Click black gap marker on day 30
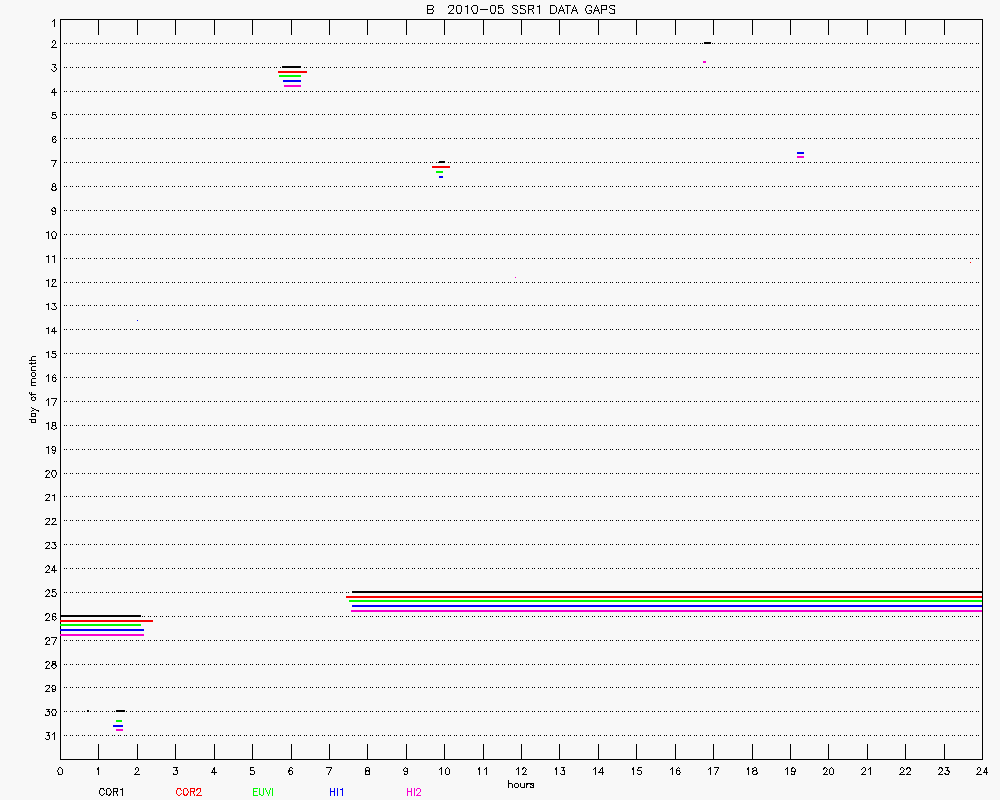Screen dimensions: 1000x800 pyautogui.click(x=120, y=711)
